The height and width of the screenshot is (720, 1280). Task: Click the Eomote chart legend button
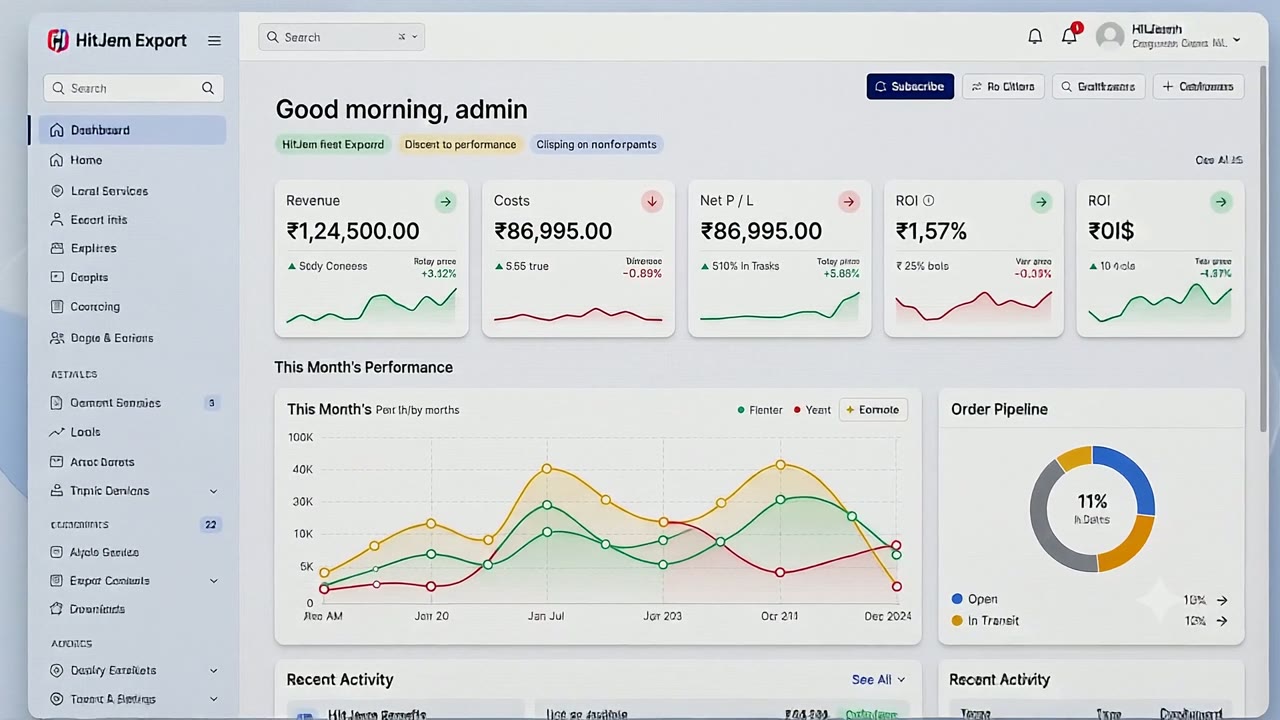tap(873, 410)
